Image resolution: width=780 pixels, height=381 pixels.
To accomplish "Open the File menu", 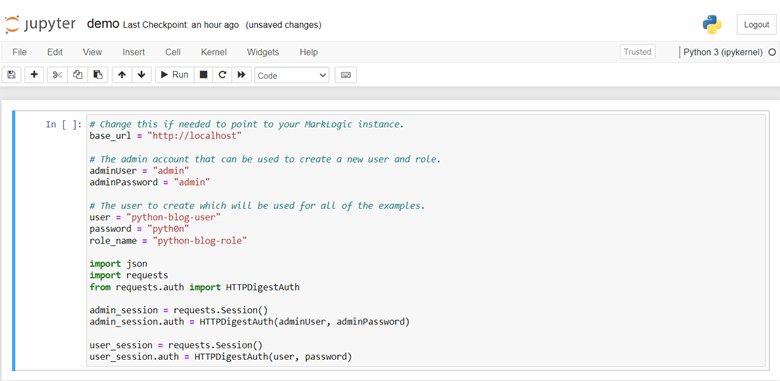I will pos(19,52).
